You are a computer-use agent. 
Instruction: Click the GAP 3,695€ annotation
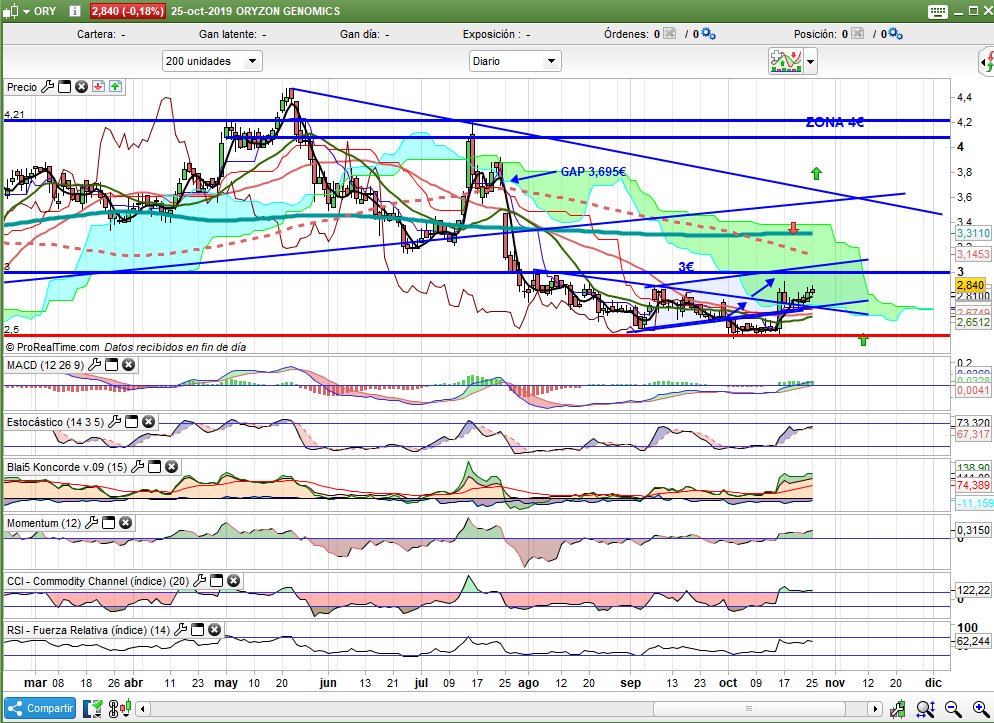[593, 172]
